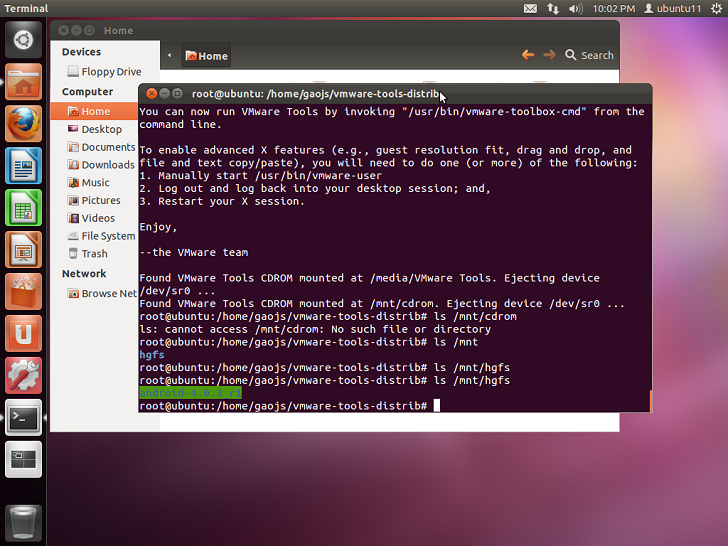Click the Home path bar button
Screen dimensions: 728x546
pyautogui.click(x=206, y=56)
